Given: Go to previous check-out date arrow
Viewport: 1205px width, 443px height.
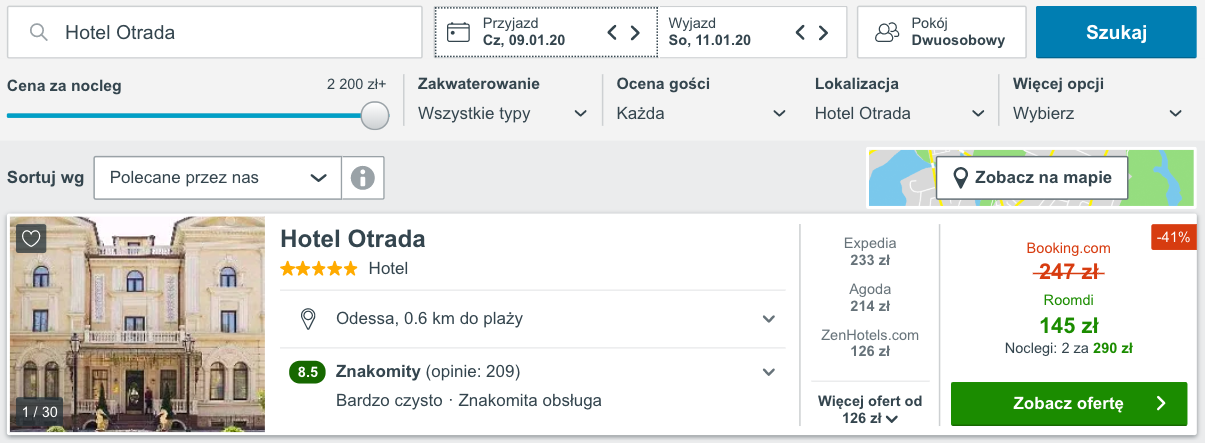Looking at the screenshot, I should [801, 33].
